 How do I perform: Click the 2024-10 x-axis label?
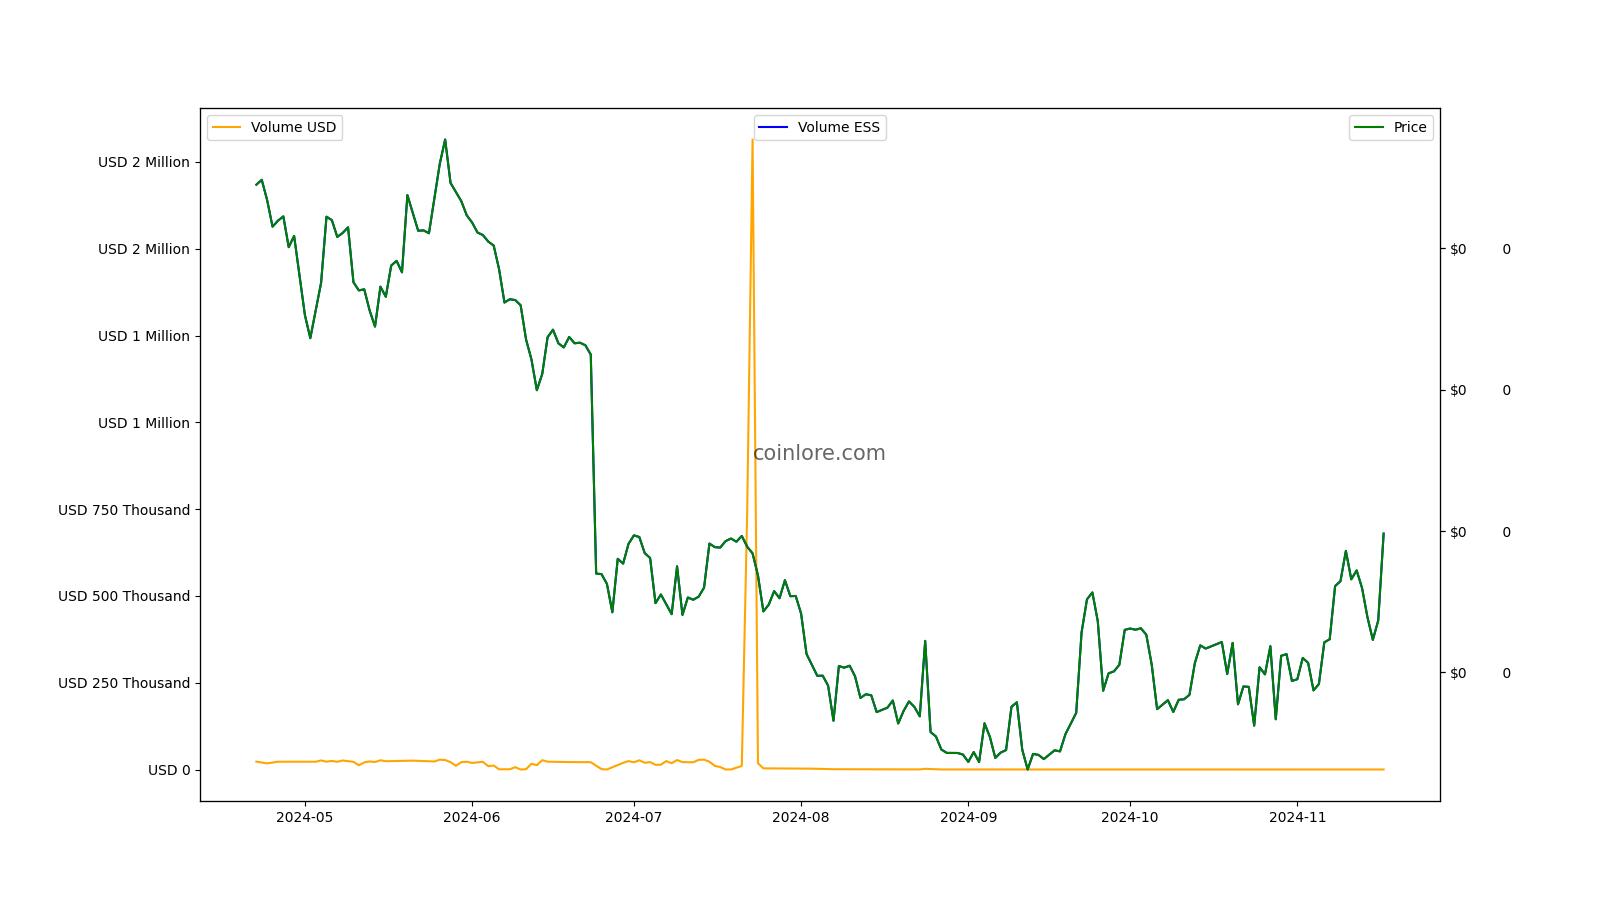[x=1130, y=817]
